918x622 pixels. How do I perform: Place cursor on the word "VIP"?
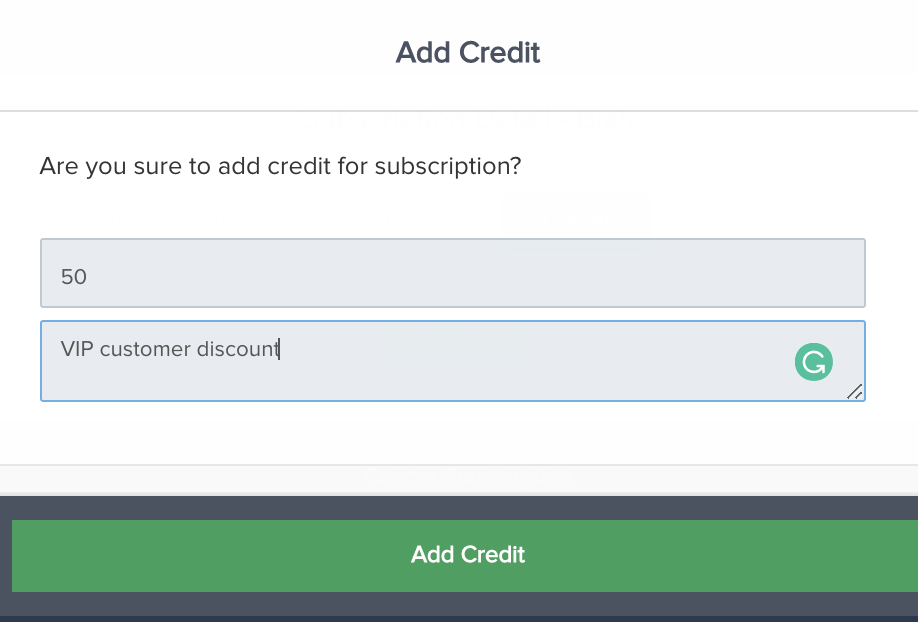coord(77,349)
